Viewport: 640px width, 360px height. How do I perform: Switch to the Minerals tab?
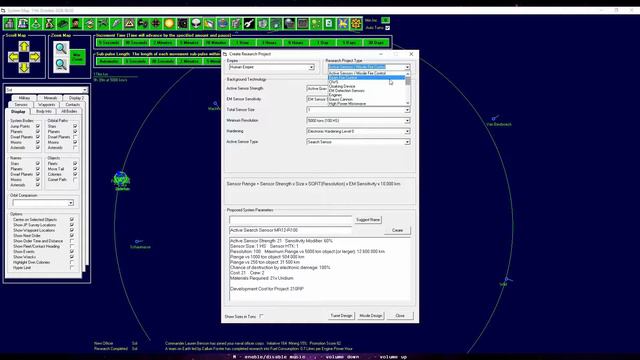50,98
